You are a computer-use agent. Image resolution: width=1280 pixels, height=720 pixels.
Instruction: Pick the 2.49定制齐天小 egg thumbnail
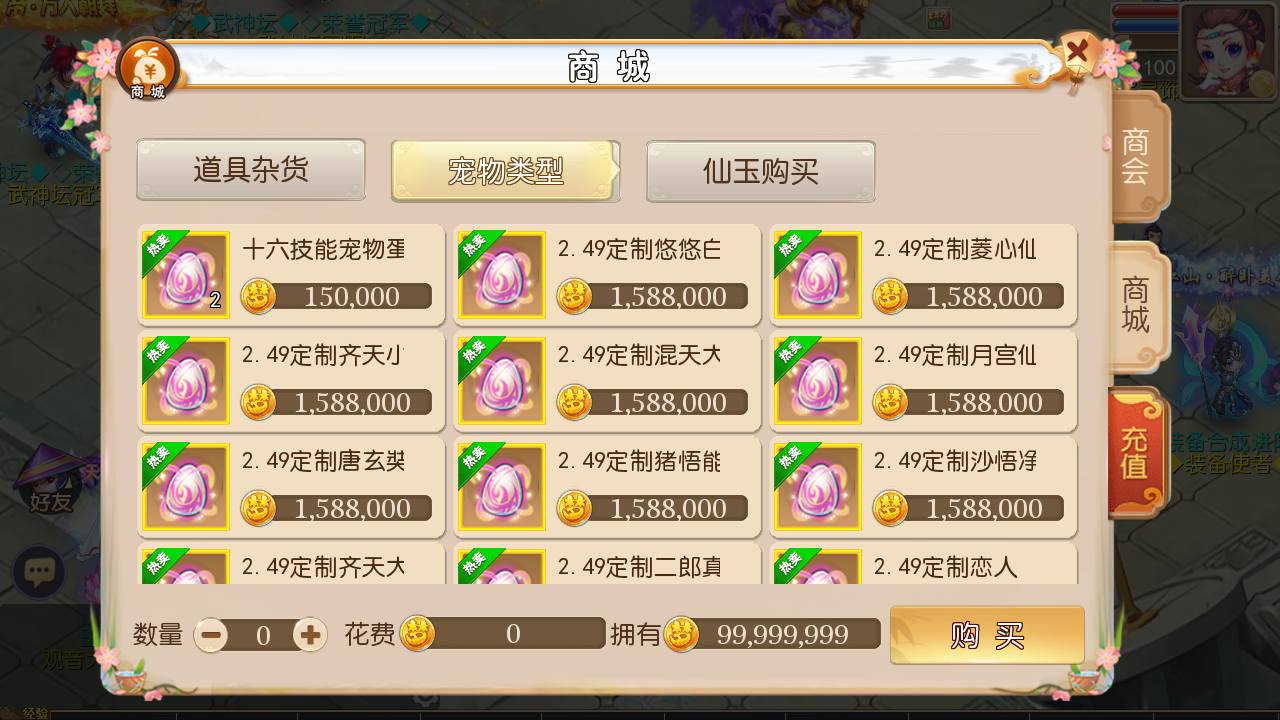(x=186, y=381)
